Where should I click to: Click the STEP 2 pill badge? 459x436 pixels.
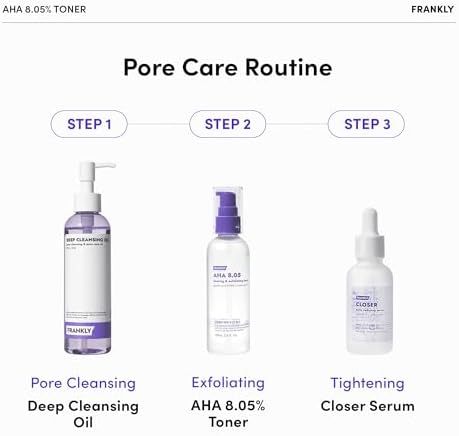tap(228, 124)
